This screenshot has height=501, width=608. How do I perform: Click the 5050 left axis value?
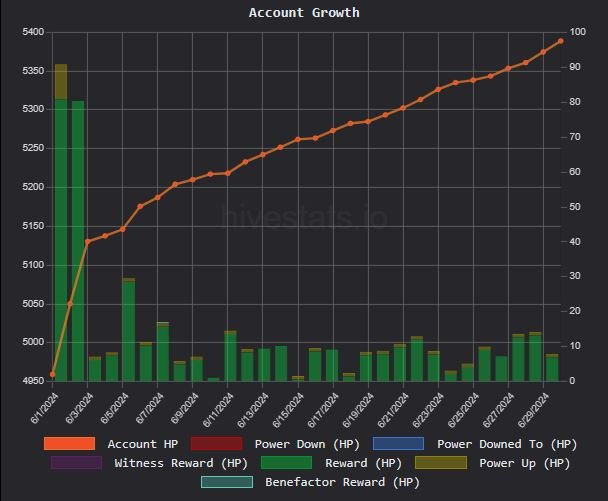(33, 304)
